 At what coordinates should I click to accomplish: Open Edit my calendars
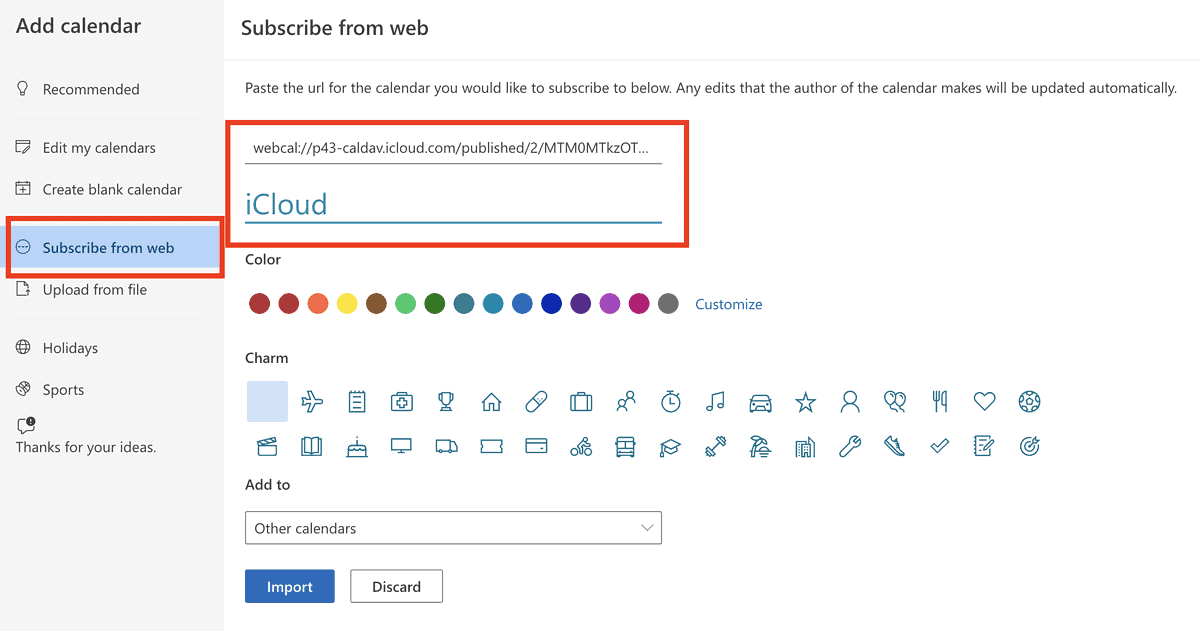pos(99,148)
